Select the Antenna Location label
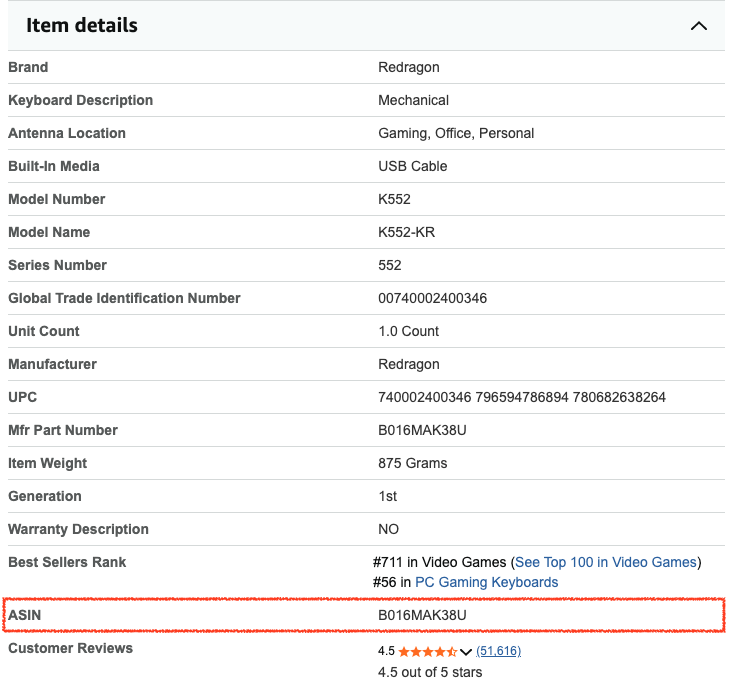Image resolution: width=729 pixels, height=687 pixels. pyautogui.click(x=67, y=133)
